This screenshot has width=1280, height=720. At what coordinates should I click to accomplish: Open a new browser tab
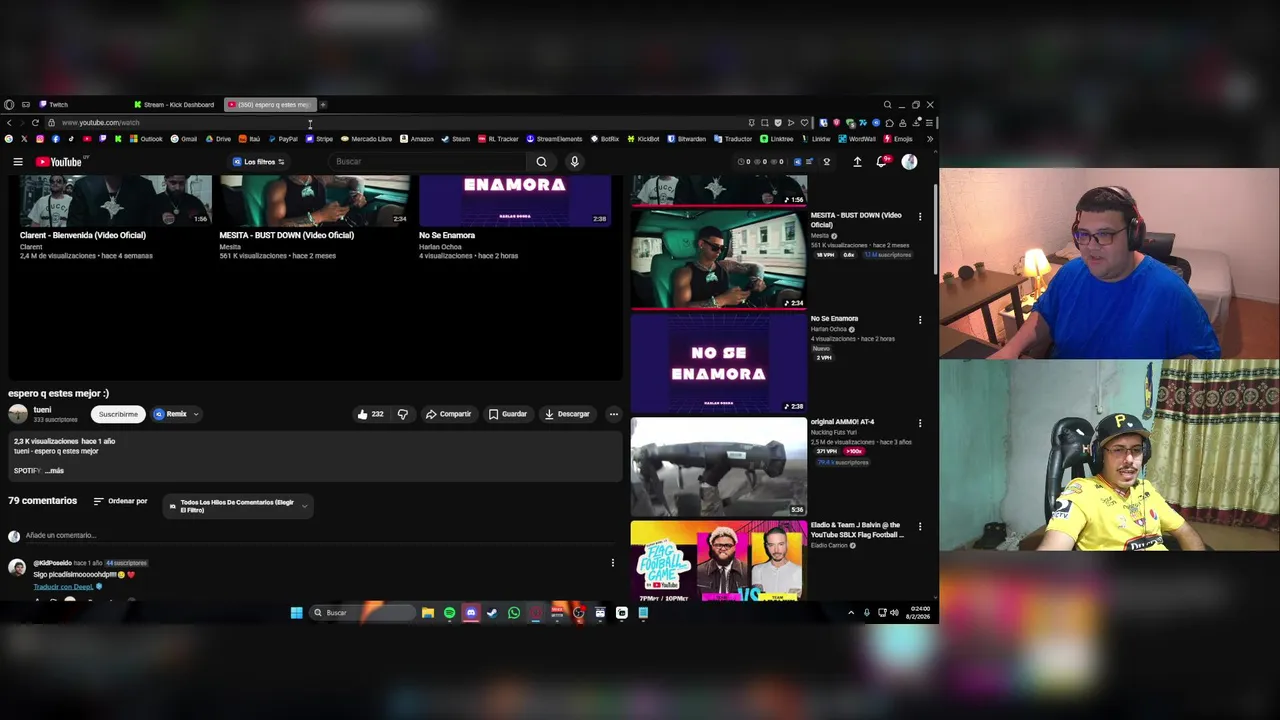tap(323, 105)
